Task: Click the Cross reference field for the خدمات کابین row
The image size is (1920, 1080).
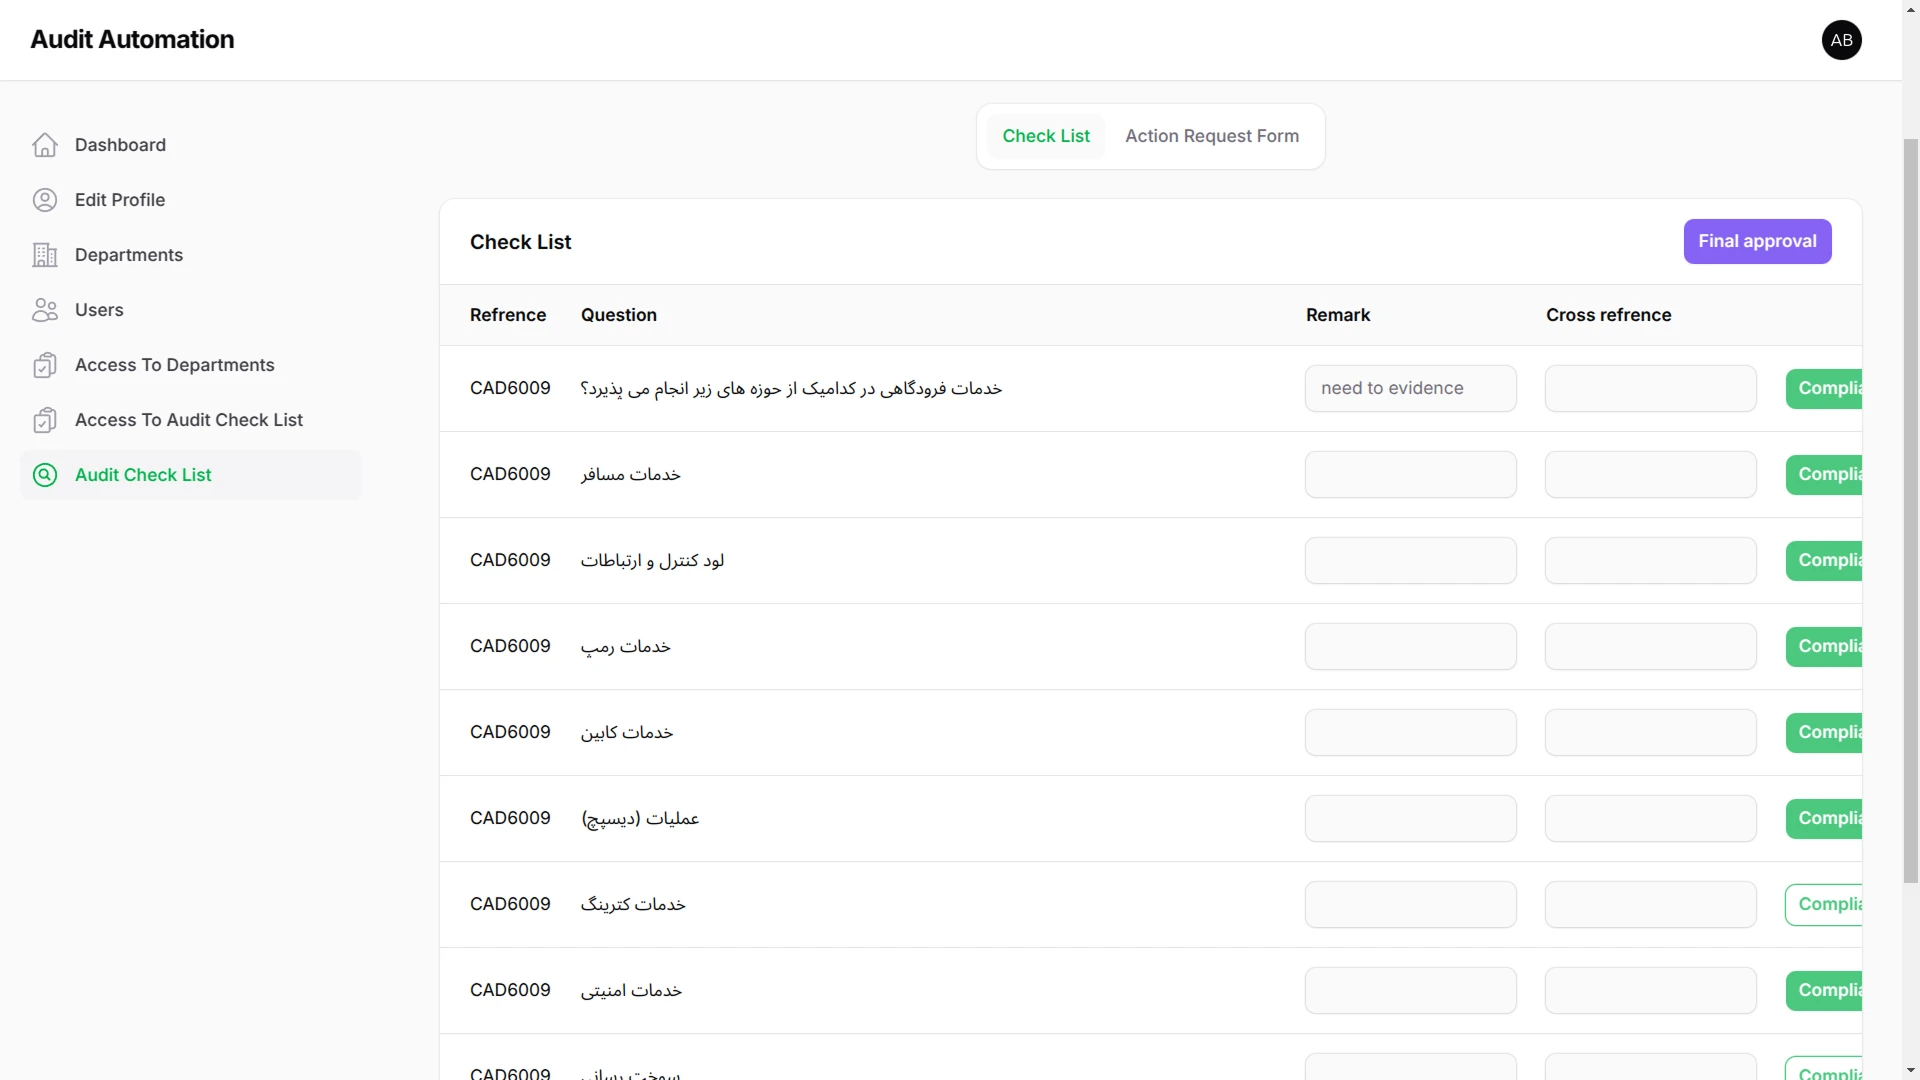Action: click(1649, 732)
